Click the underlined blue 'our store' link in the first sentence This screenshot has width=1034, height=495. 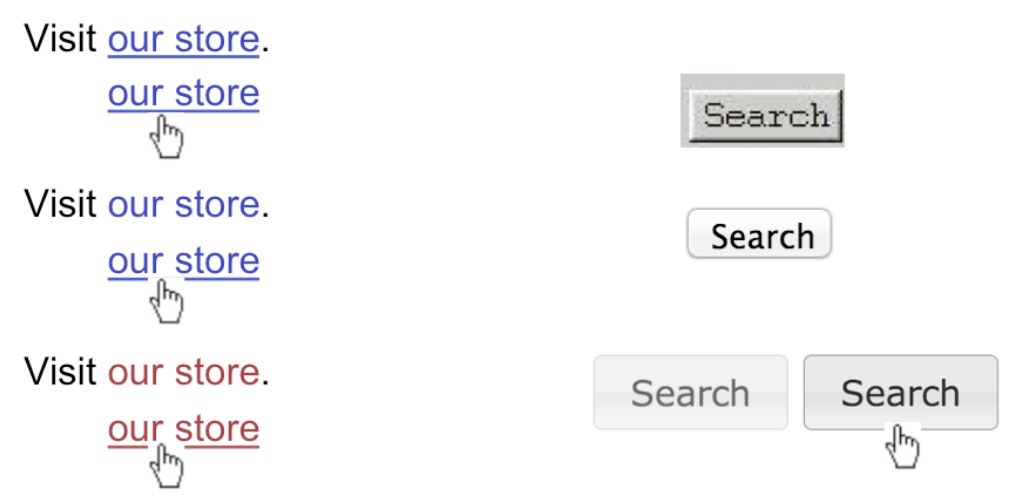[183, 39]
